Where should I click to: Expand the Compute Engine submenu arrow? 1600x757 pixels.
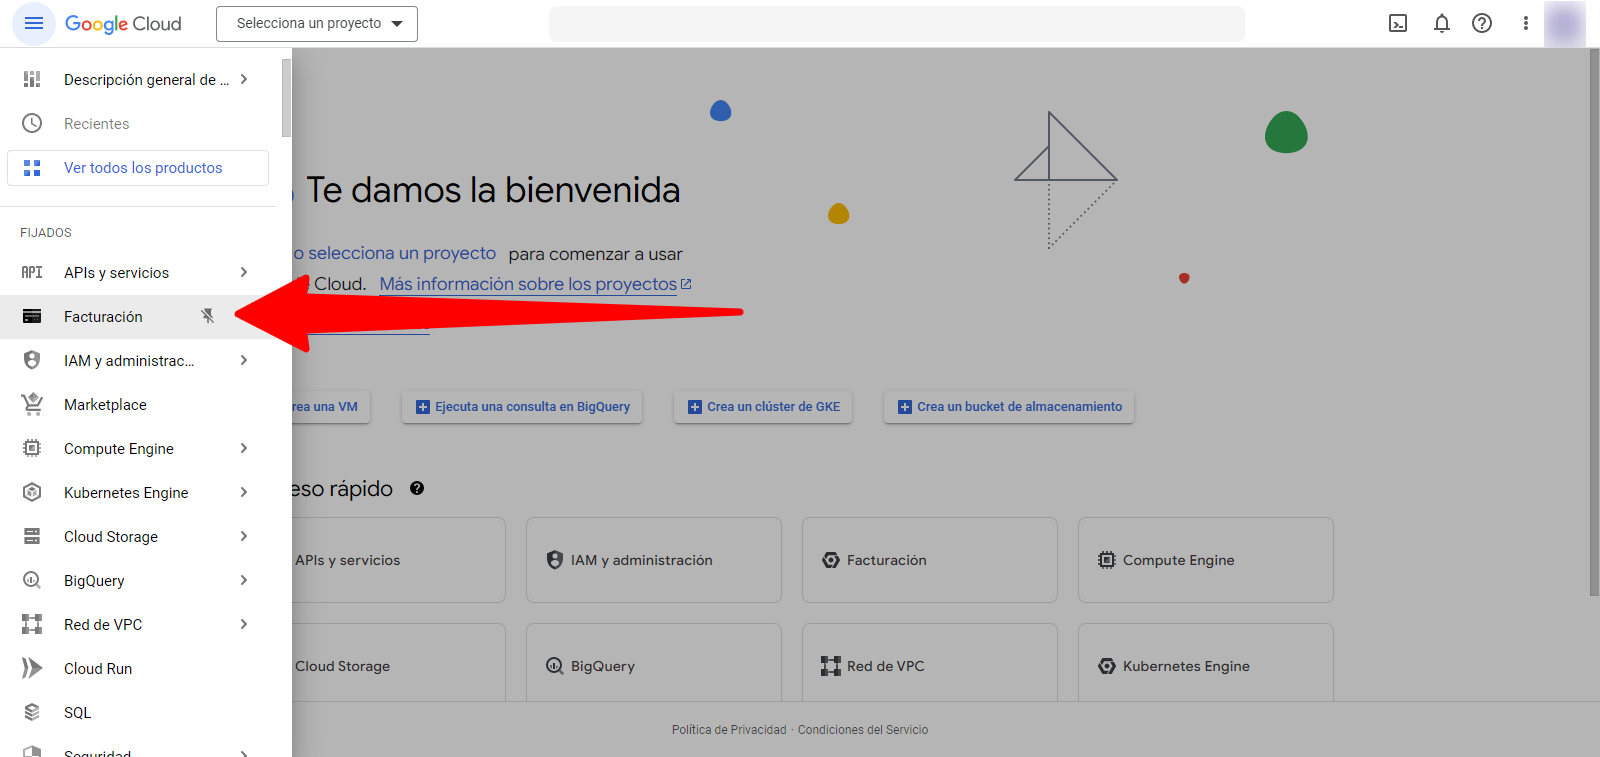243,448
